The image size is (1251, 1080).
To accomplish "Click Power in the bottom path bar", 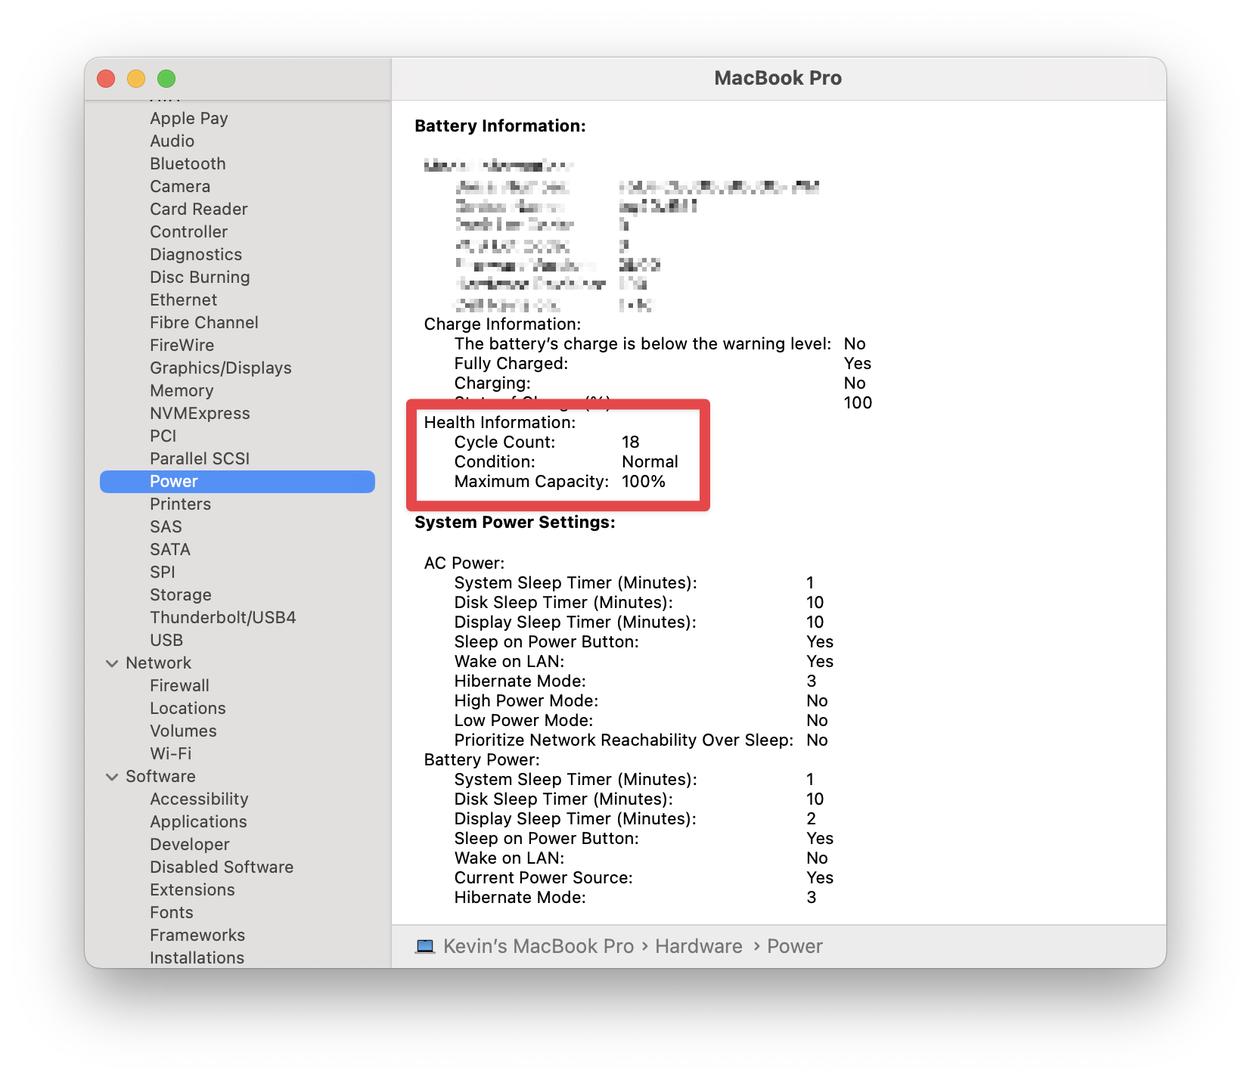I will (x=794, y=946).
